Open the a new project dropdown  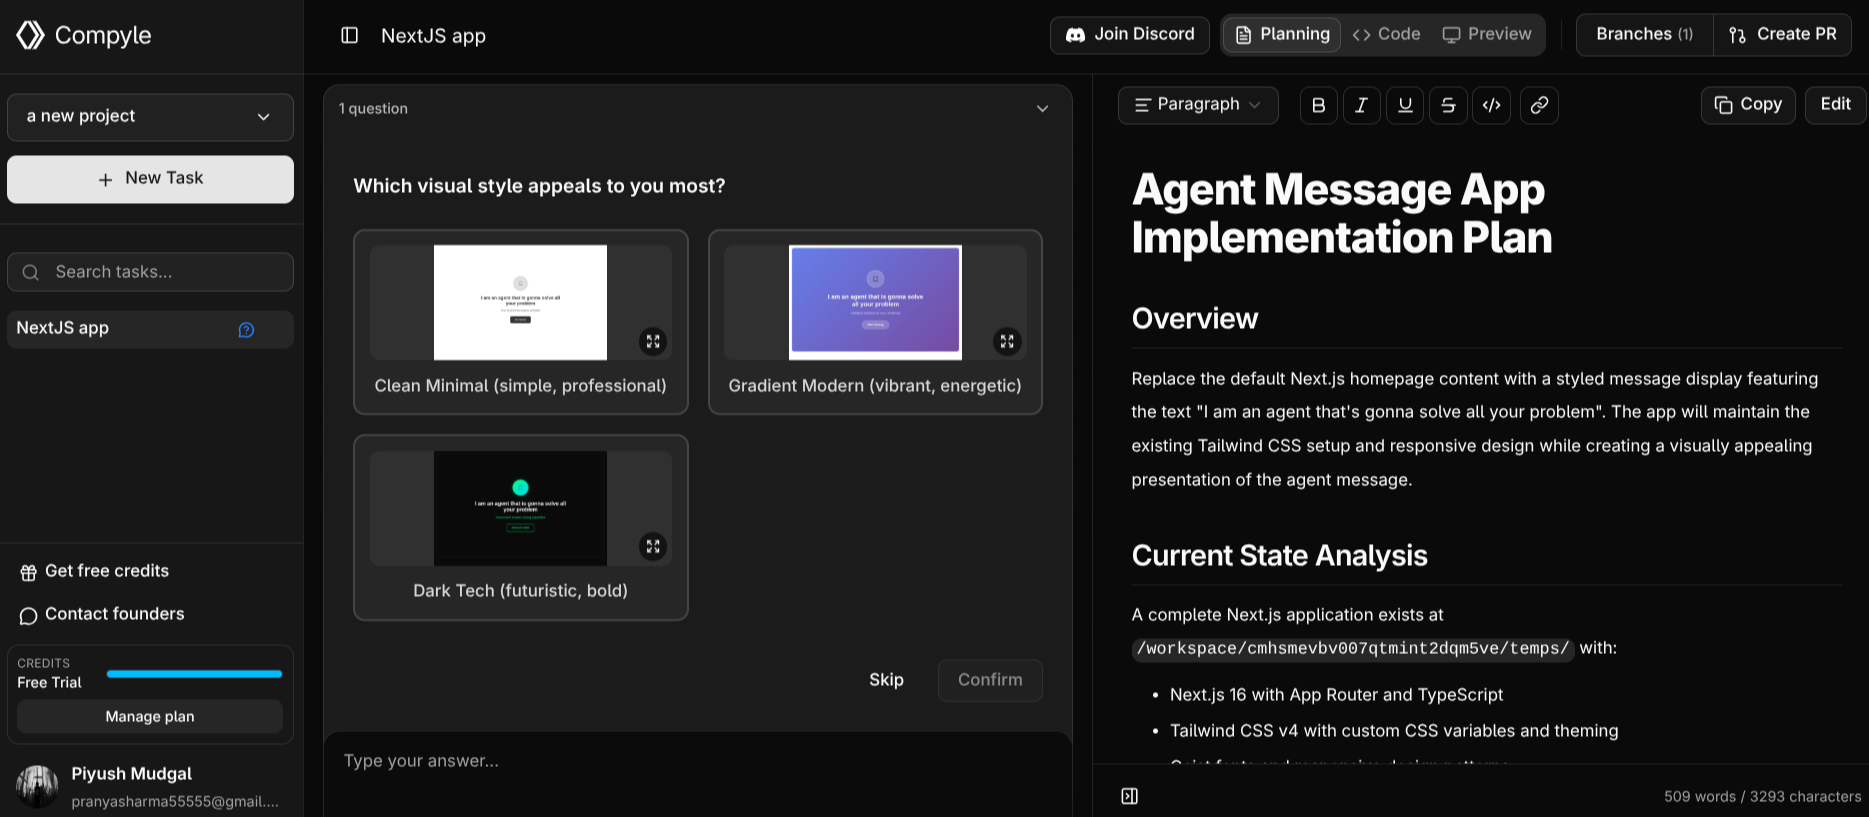(150, 117)
